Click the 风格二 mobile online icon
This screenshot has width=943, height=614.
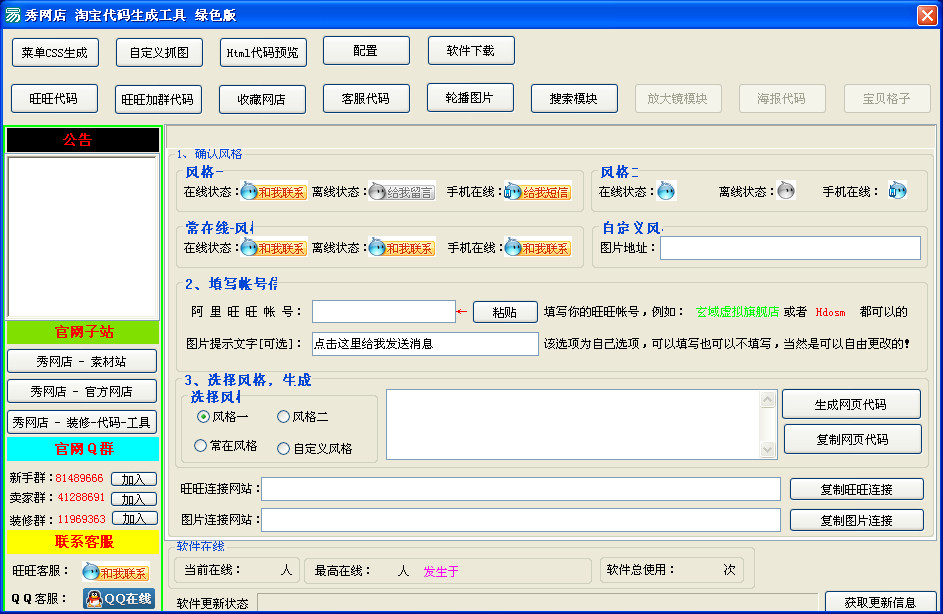click(897, 191)
